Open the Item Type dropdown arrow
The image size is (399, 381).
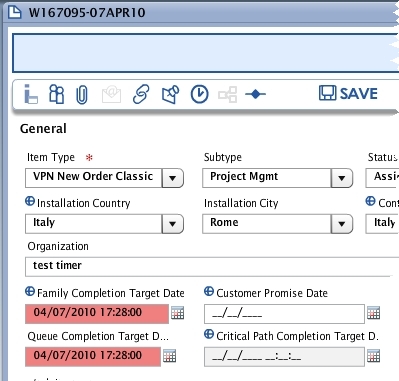(172, 178)
